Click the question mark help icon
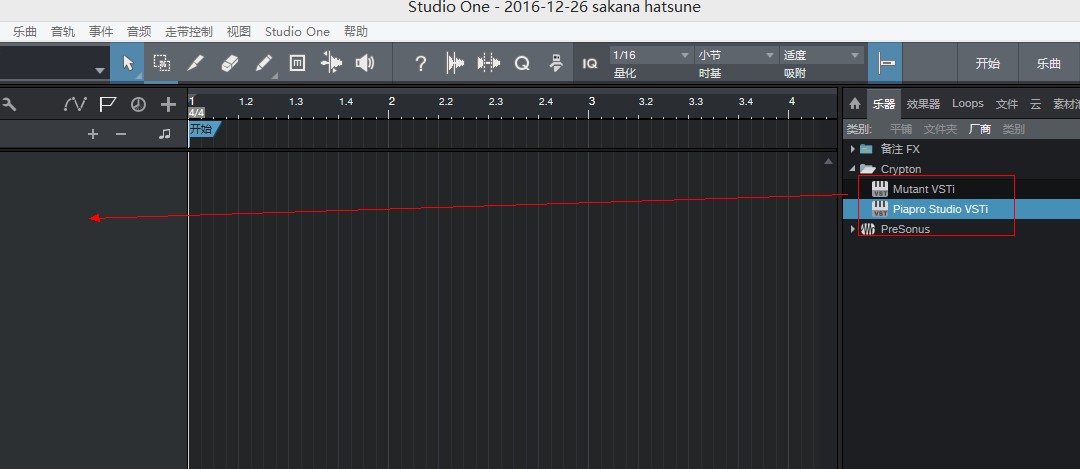The height and width of the screenshot is (469, 1080). tap(420, 63)
